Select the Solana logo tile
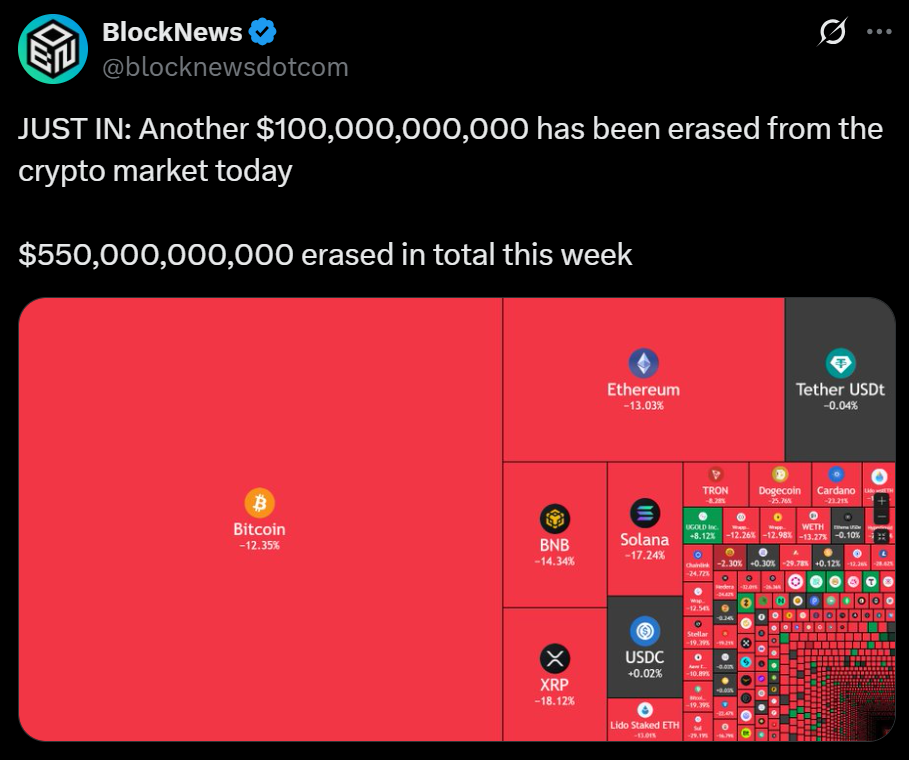This screenshot has width=909, height=760. pyautogui.click(x=644, y=514)
